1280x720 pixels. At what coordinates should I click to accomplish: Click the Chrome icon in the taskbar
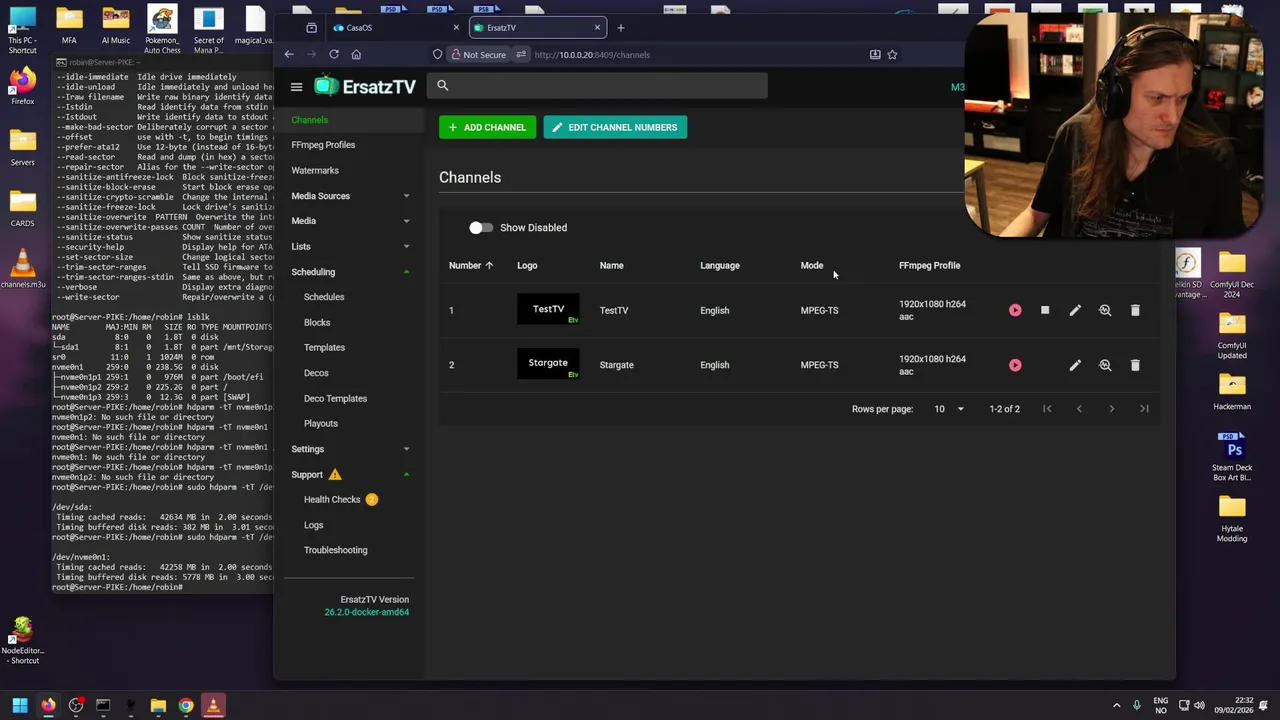pyautogui.click(x=186, y=706)
